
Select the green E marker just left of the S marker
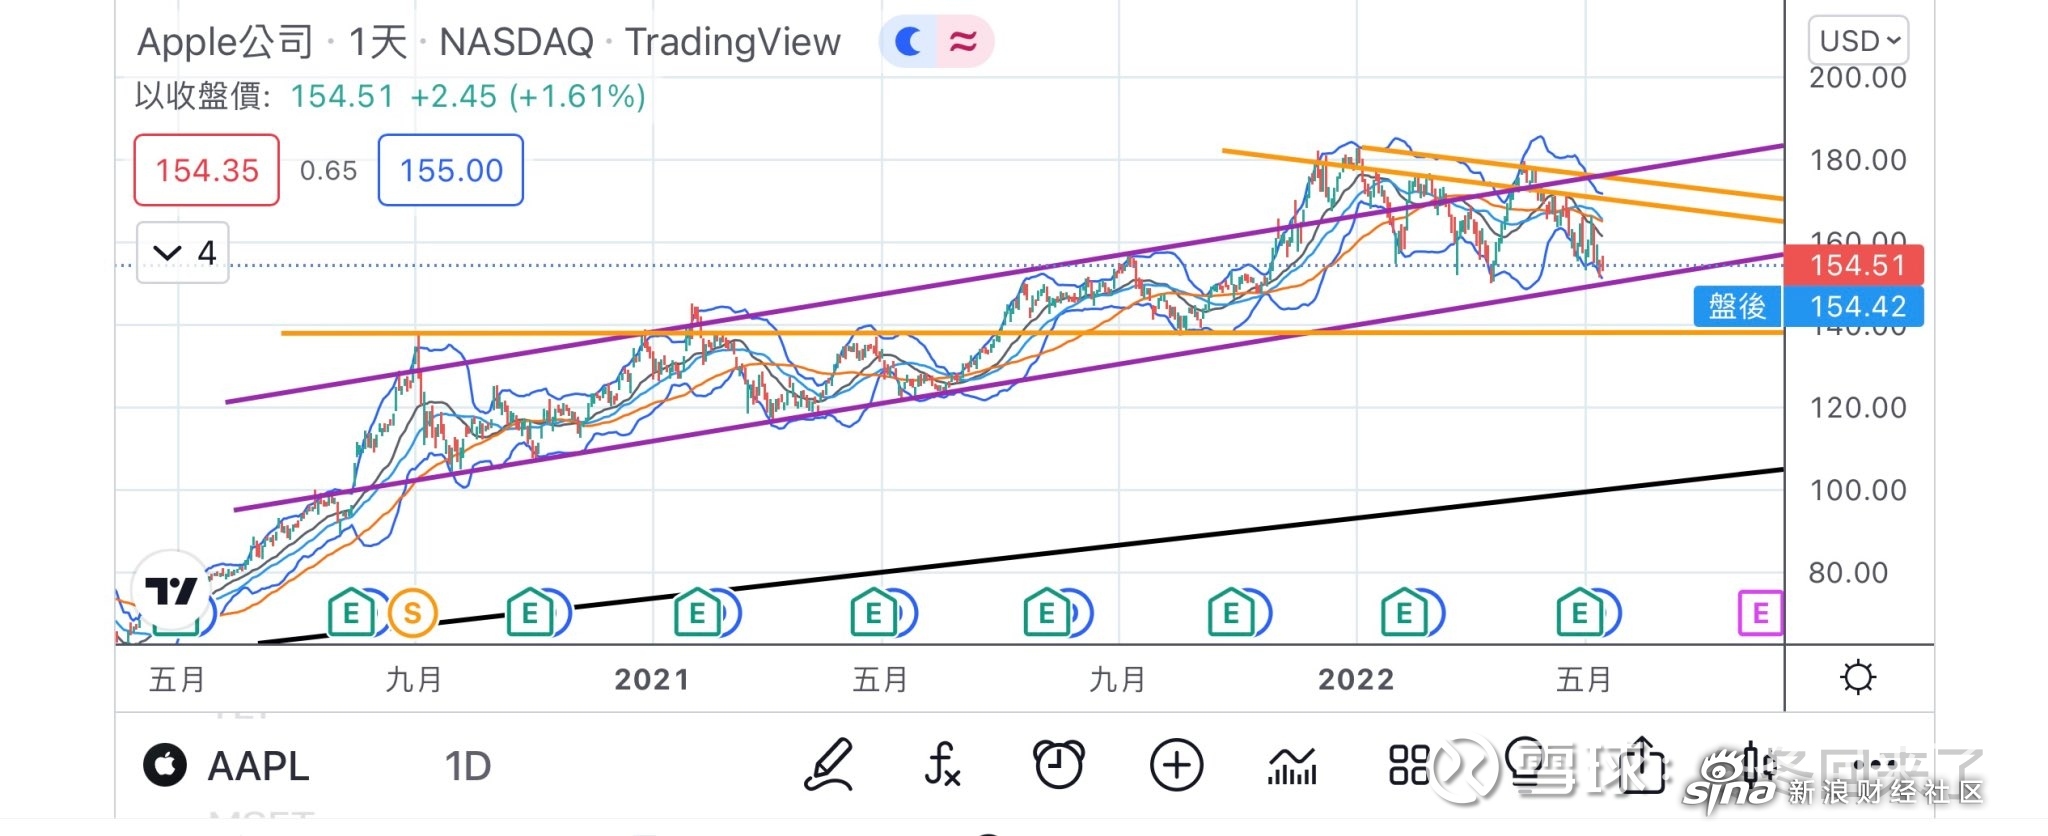point(351,612)
